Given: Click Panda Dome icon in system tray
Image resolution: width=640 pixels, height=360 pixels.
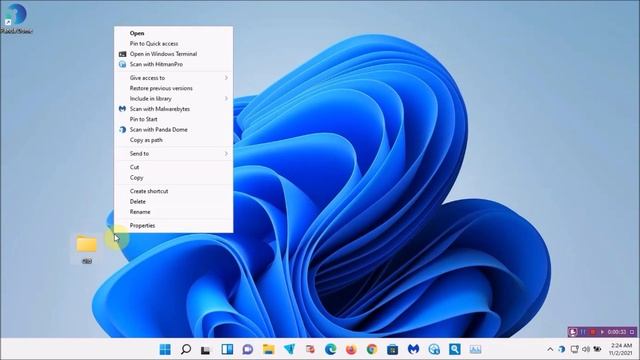Looking at the screenshot, I should pos(562,349).
